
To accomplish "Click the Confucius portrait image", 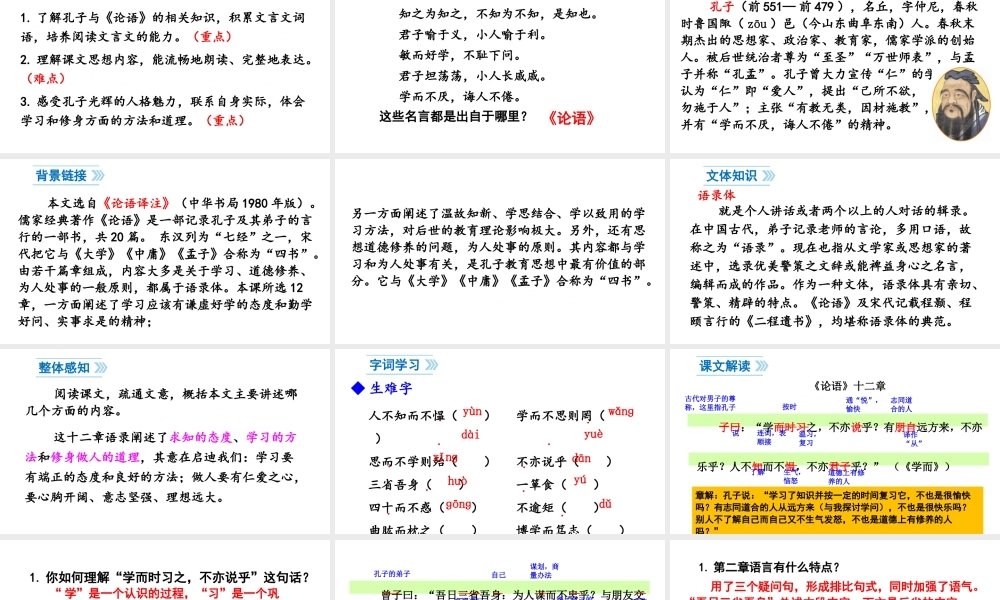I will pyautogui.click(x=960, y=104).
